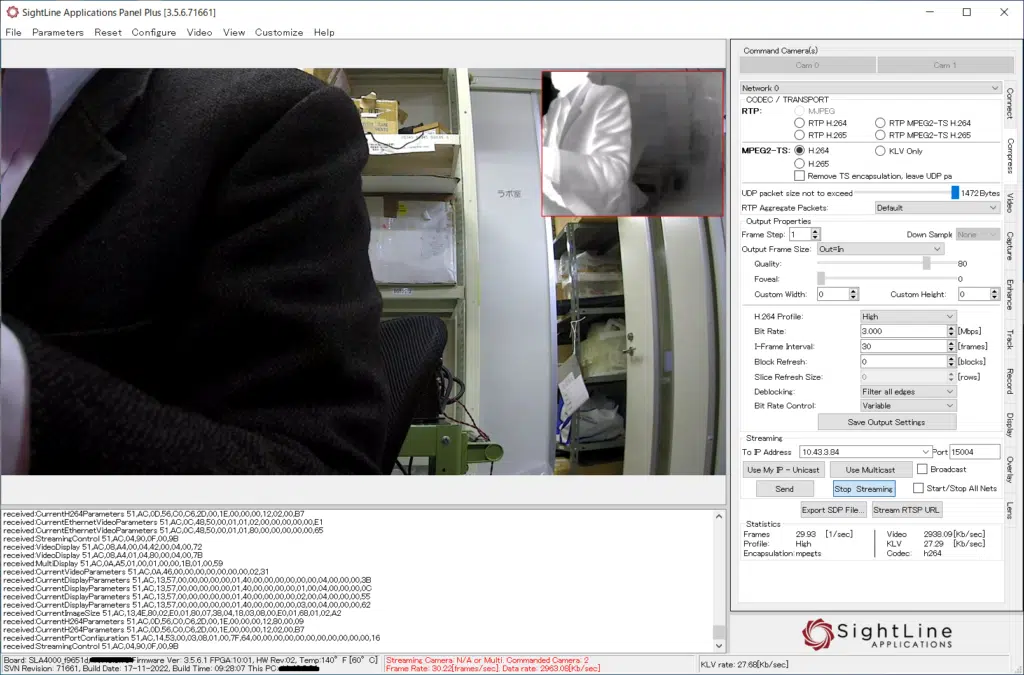Enable Remove TS encapsulation checkbox
Screen dimensions: 1024x675
pyautogui.click(x=800, y=176)
